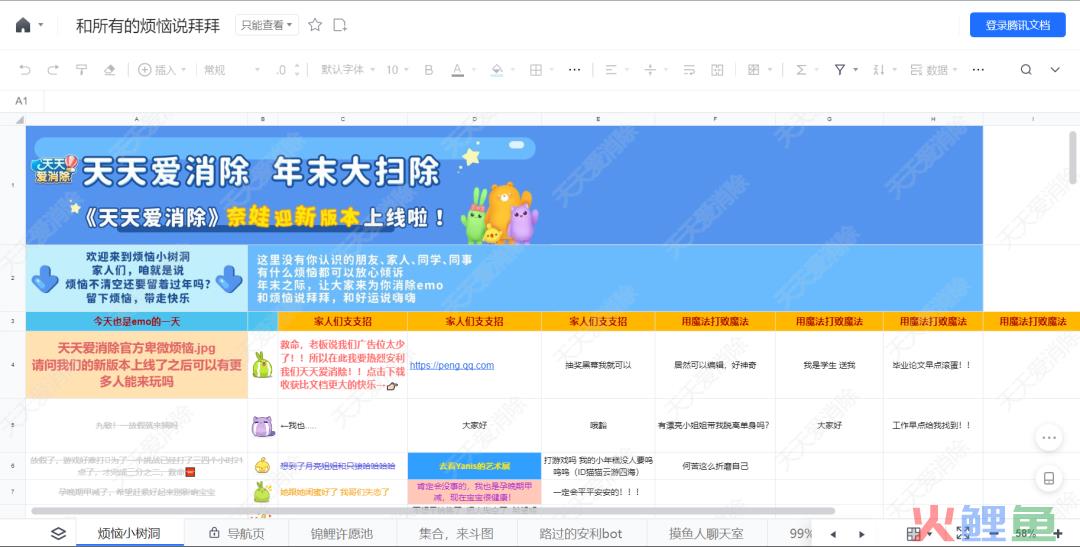Click row header 4
This screenshot has width=1080, height=547.
[x=13, y=365]
